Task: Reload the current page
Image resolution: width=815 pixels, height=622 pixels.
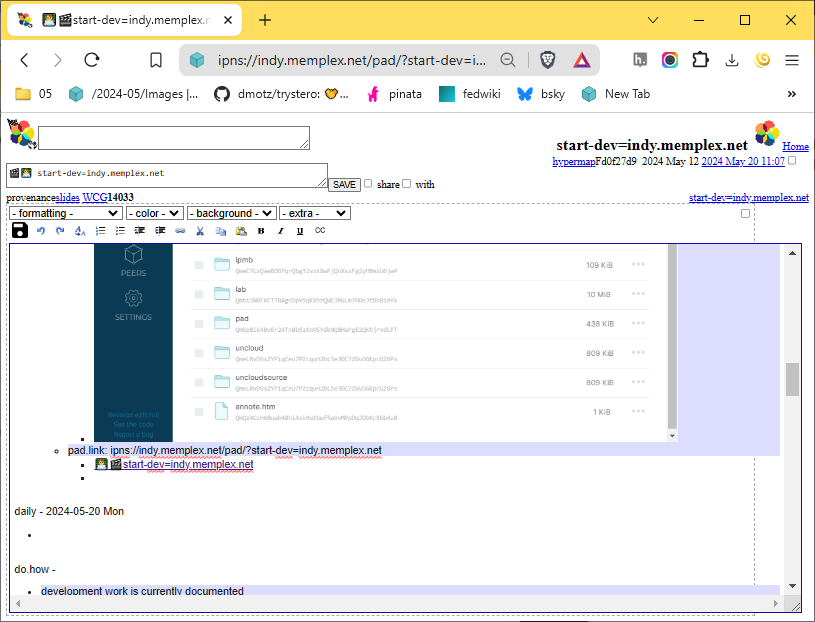Action: (x=92, y=60)
